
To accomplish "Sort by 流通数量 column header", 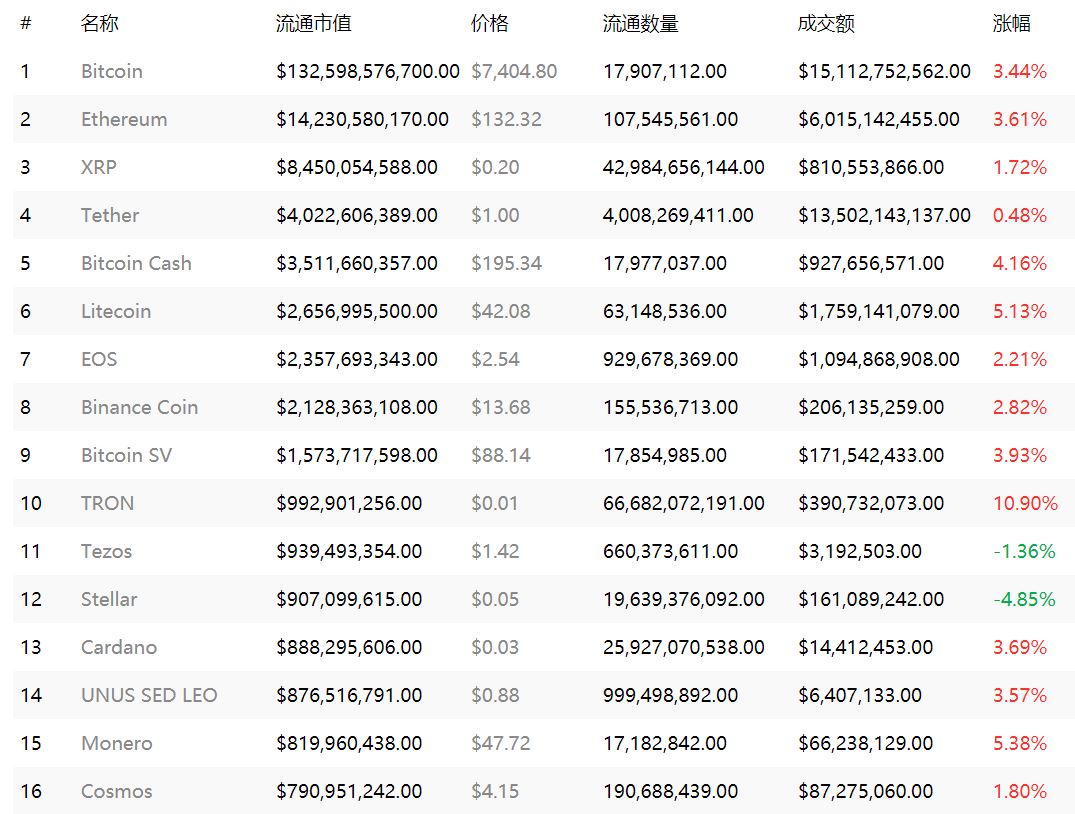I will pyautogui.click(x=640, y=23).
